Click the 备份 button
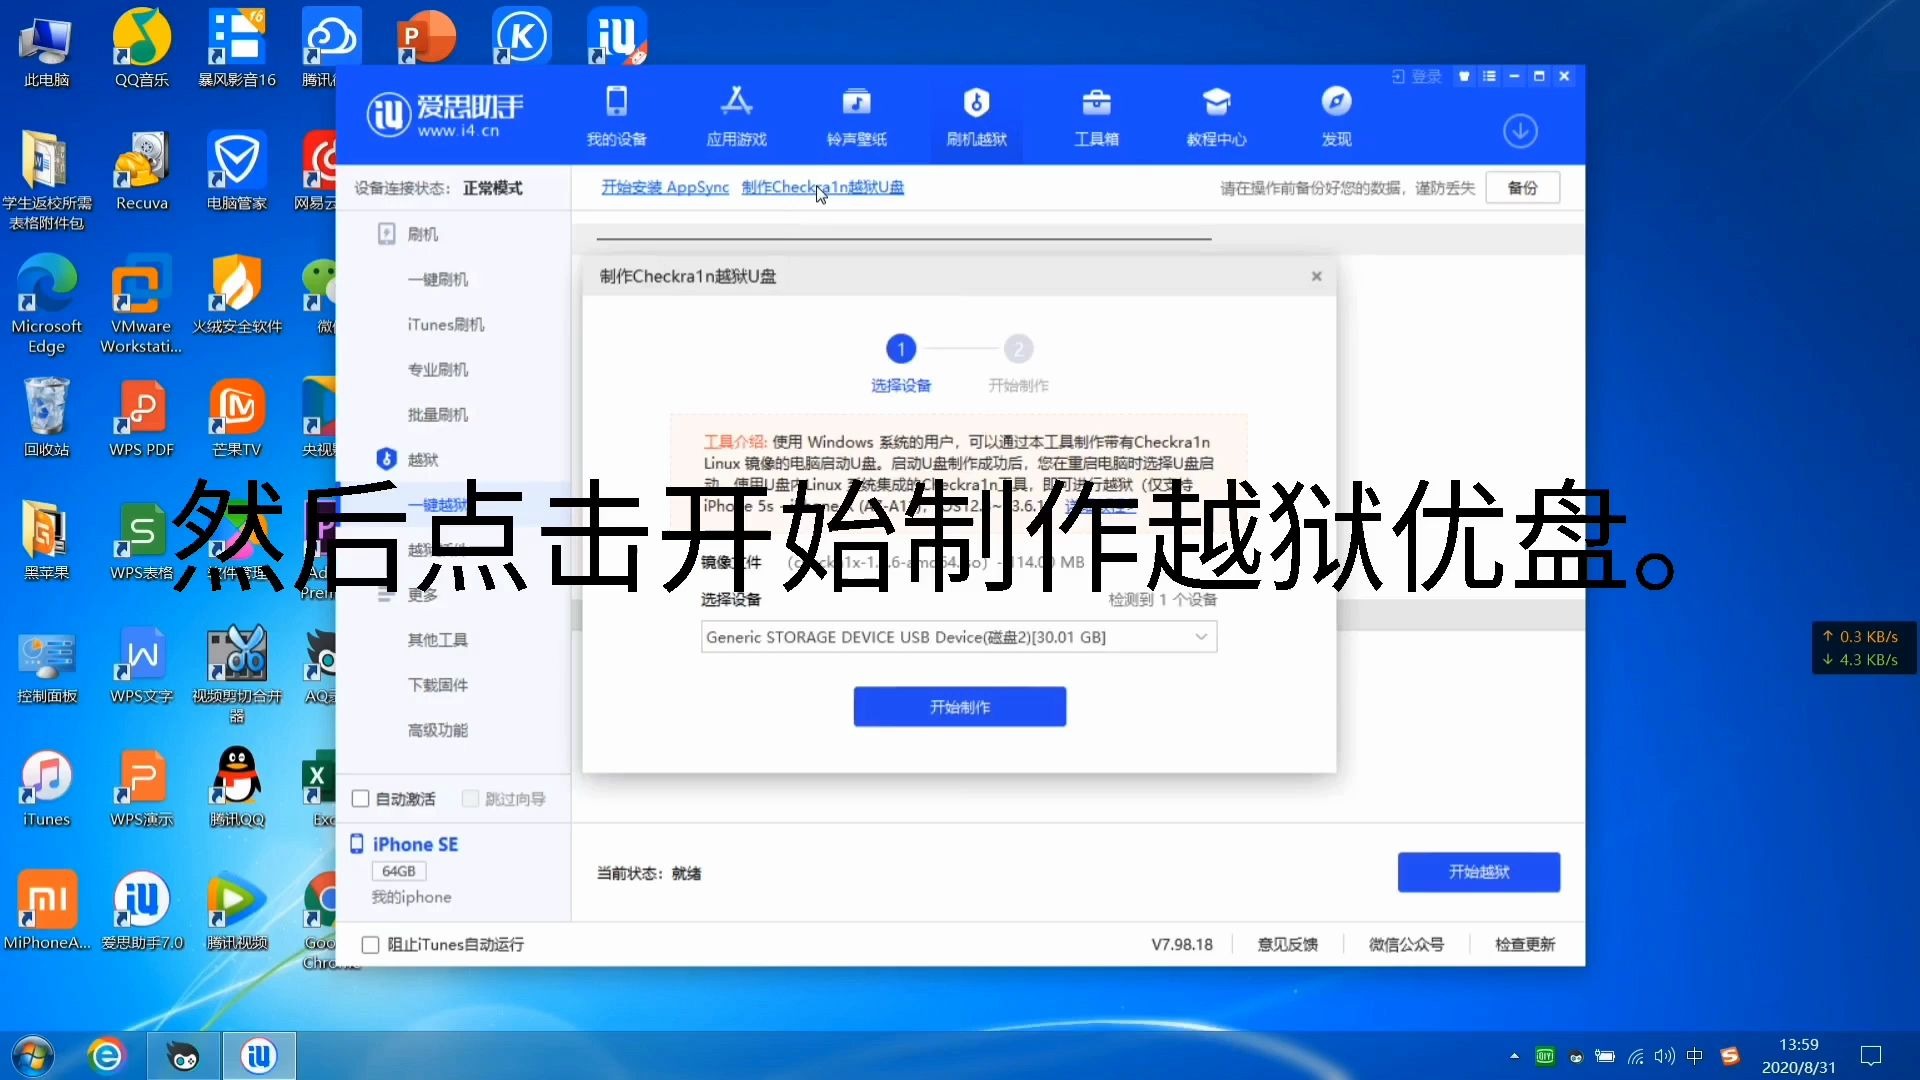Image resolution: width=1920 pixels, height=1080 pixels. click(x=1522, y=188)
